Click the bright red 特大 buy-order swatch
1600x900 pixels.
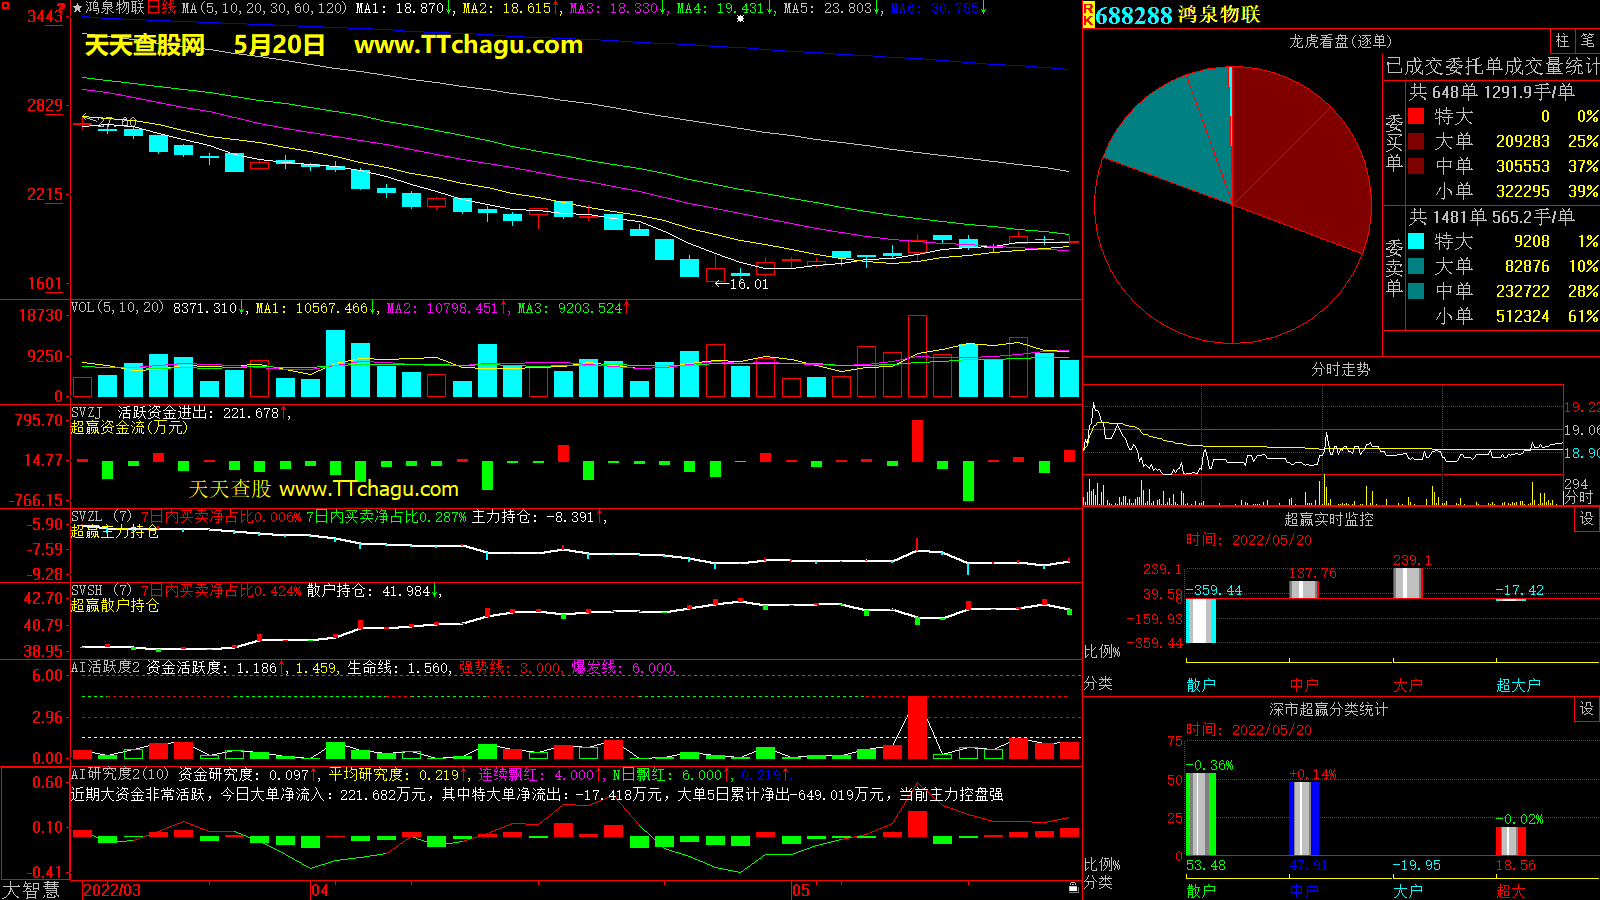coord(1416,117)
